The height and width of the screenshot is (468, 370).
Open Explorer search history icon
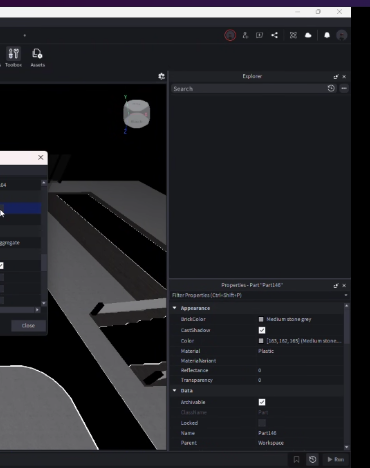tap(331, 88)
